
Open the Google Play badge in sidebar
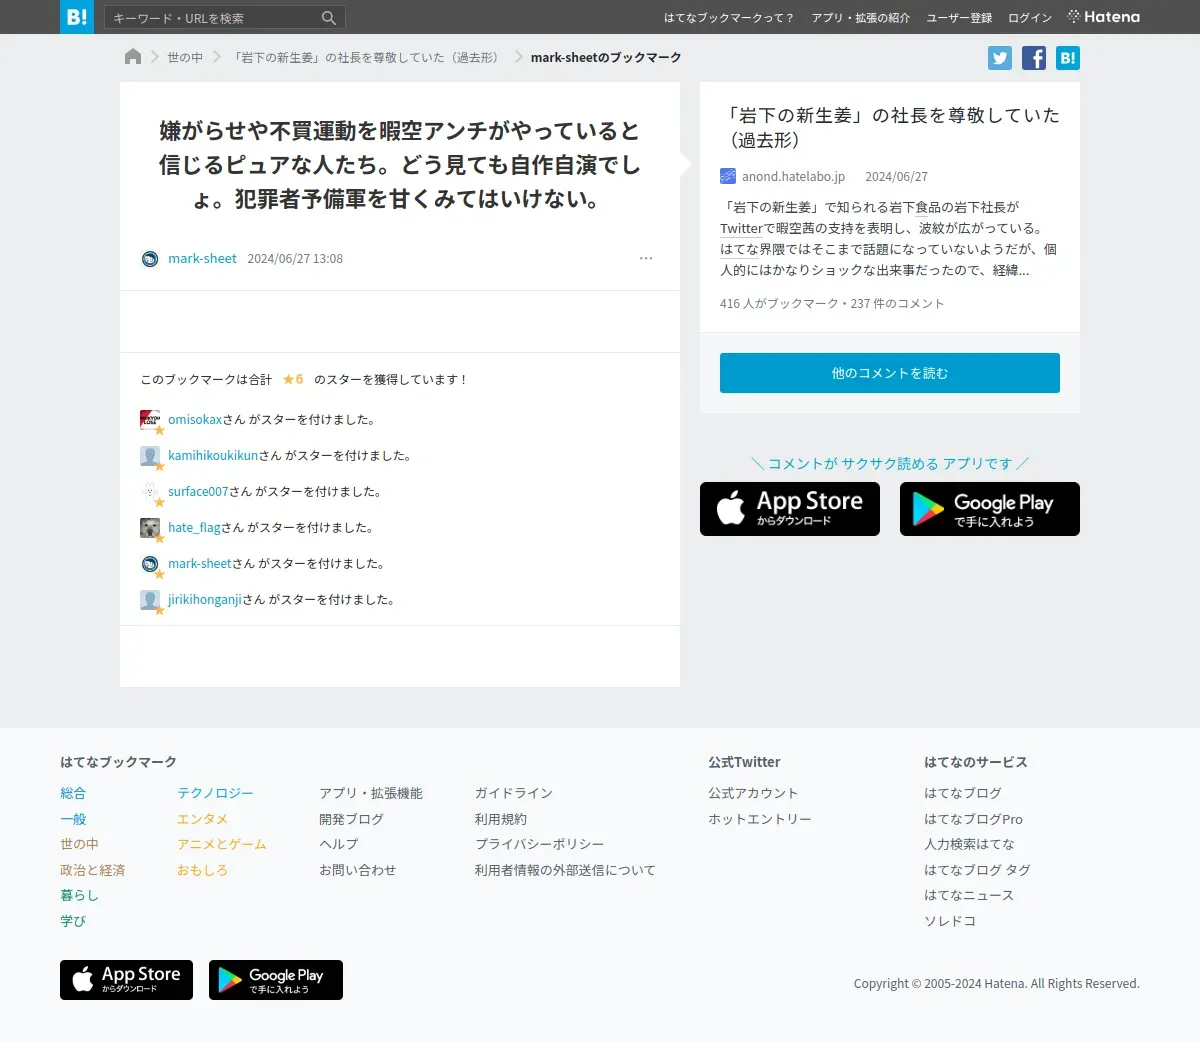pos(990,509)
